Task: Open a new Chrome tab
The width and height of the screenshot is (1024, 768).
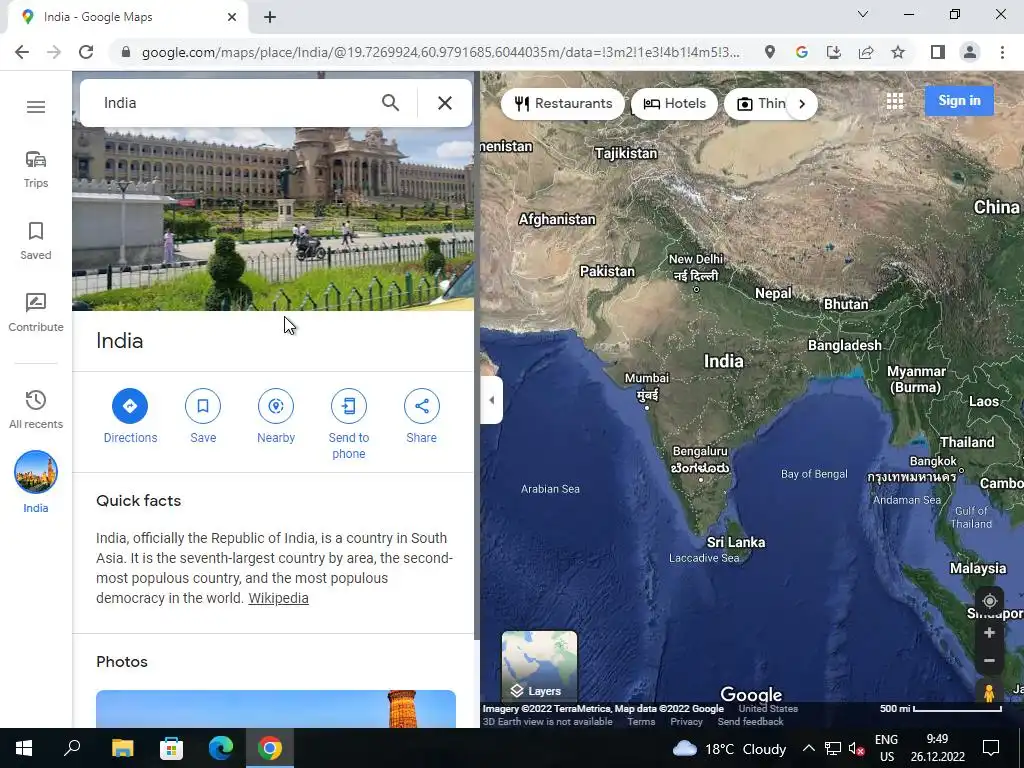Action: tap(270, 17)
